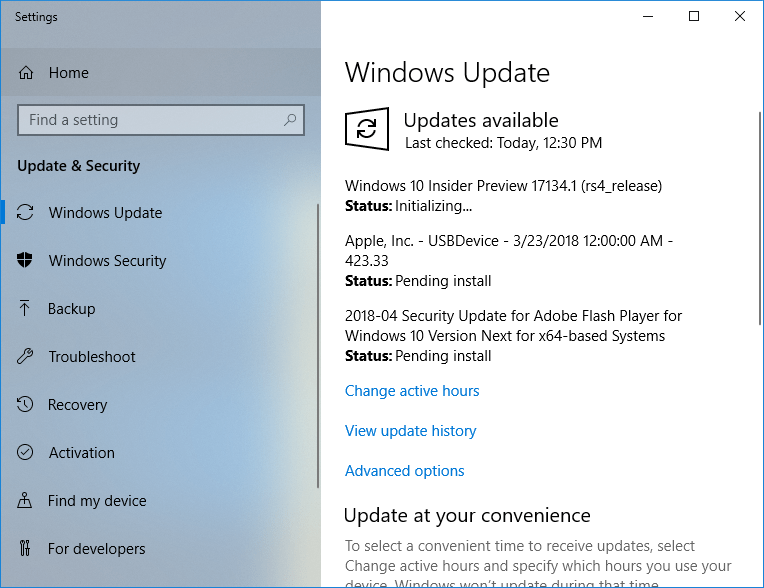Click the Updates available status text
764x588 pixels.
(x=481, y=120)
